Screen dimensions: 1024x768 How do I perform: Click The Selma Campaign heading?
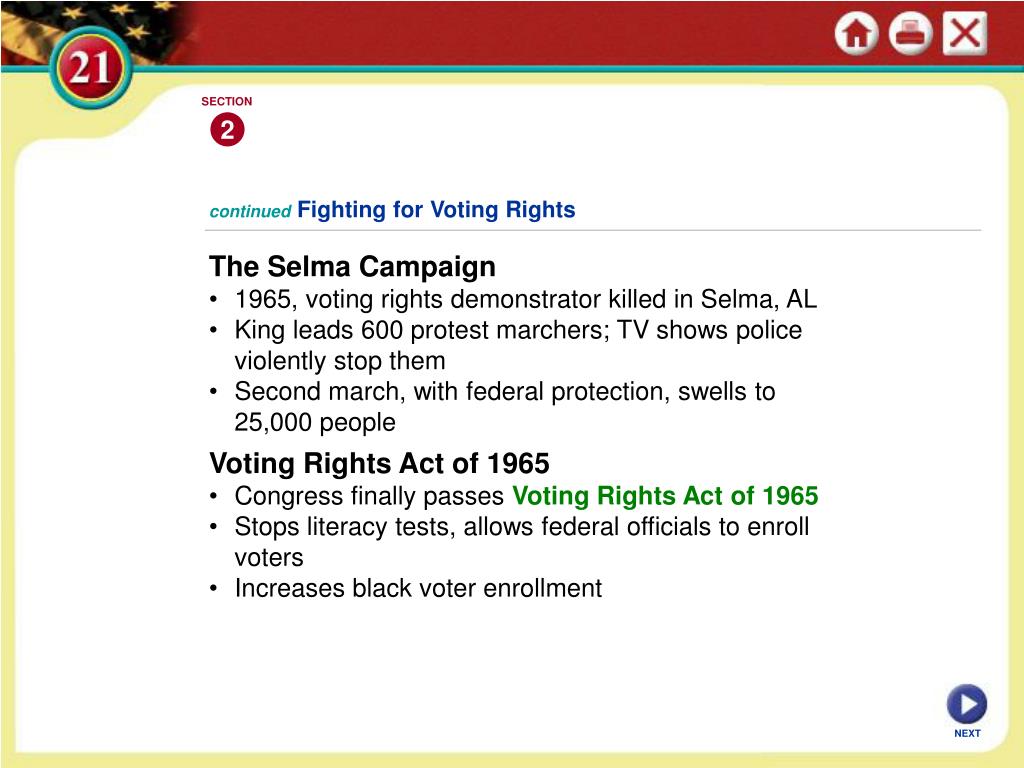pyautogui.click(x=352, y=266)
